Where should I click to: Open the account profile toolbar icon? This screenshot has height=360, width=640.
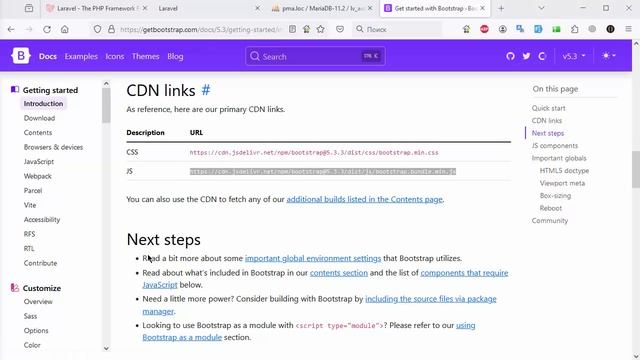point(502,29)
